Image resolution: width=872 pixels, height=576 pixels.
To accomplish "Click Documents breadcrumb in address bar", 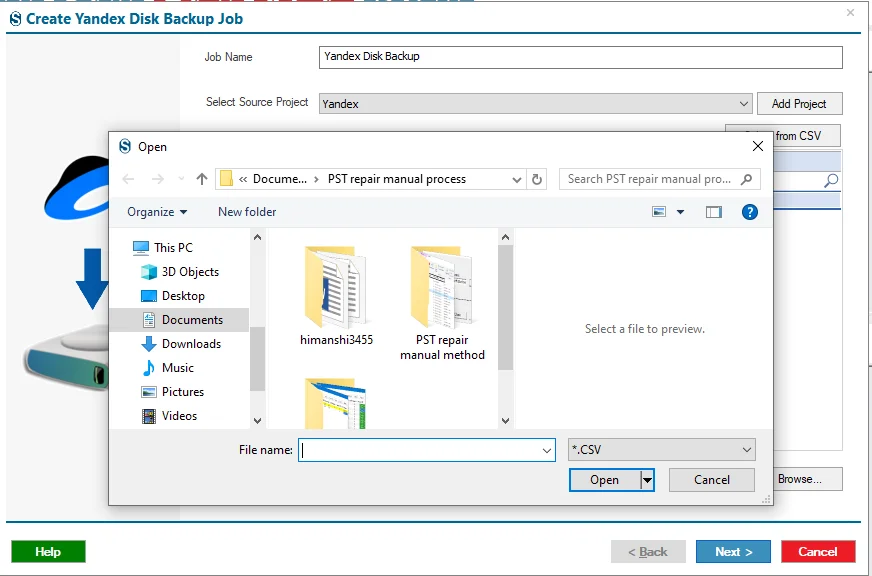I will pyautogui.click(x=279, y=179).
